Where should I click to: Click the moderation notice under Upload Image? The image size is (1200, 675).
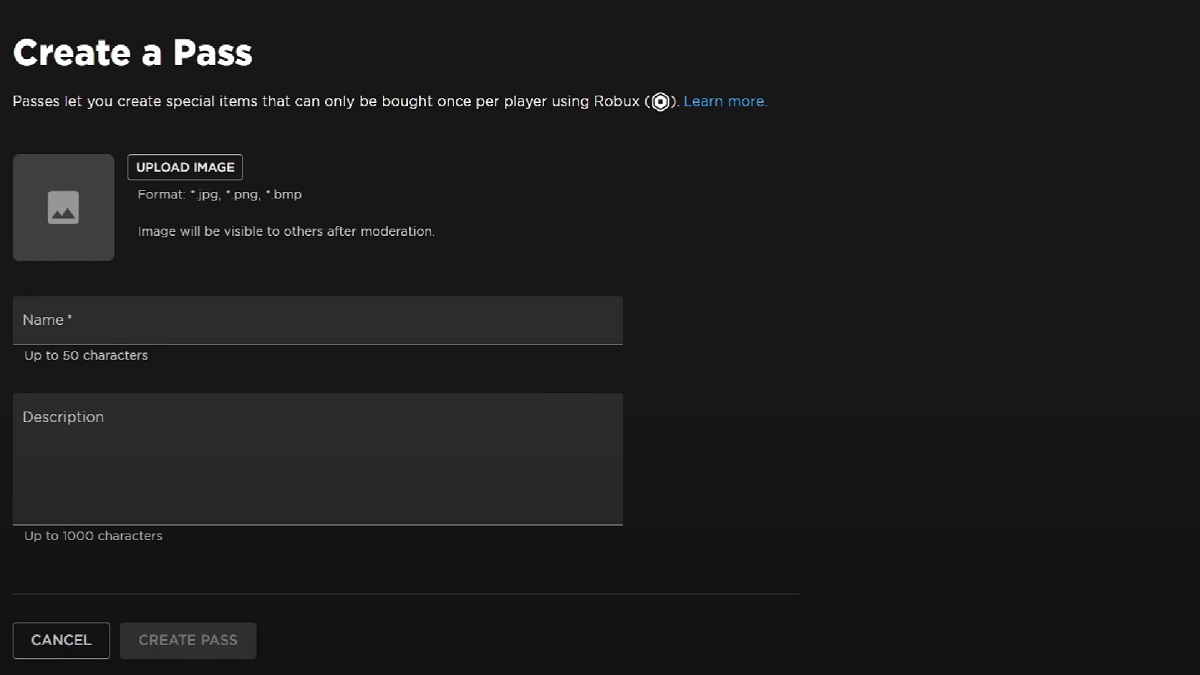286,230
